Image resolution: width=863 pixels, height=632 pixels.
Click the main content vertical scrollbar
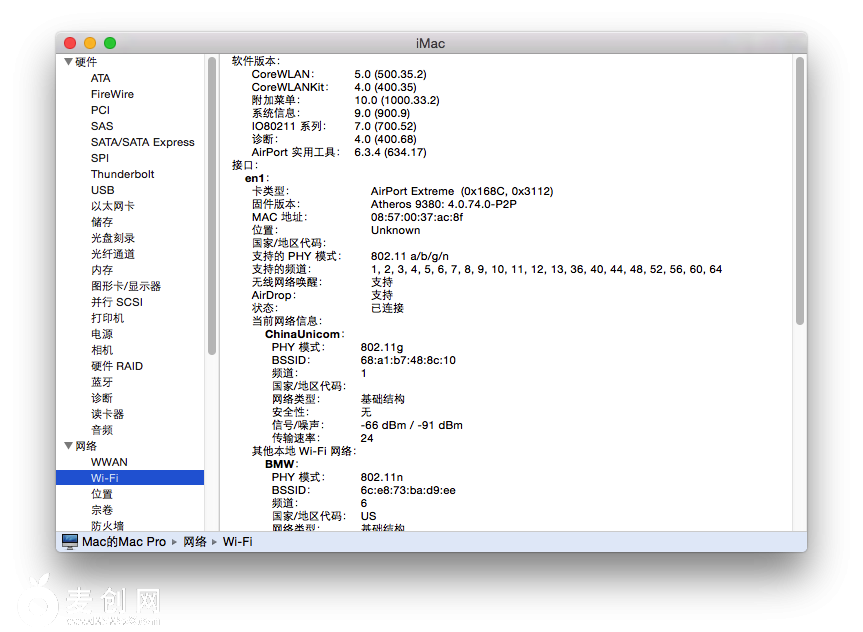point(799,190)
